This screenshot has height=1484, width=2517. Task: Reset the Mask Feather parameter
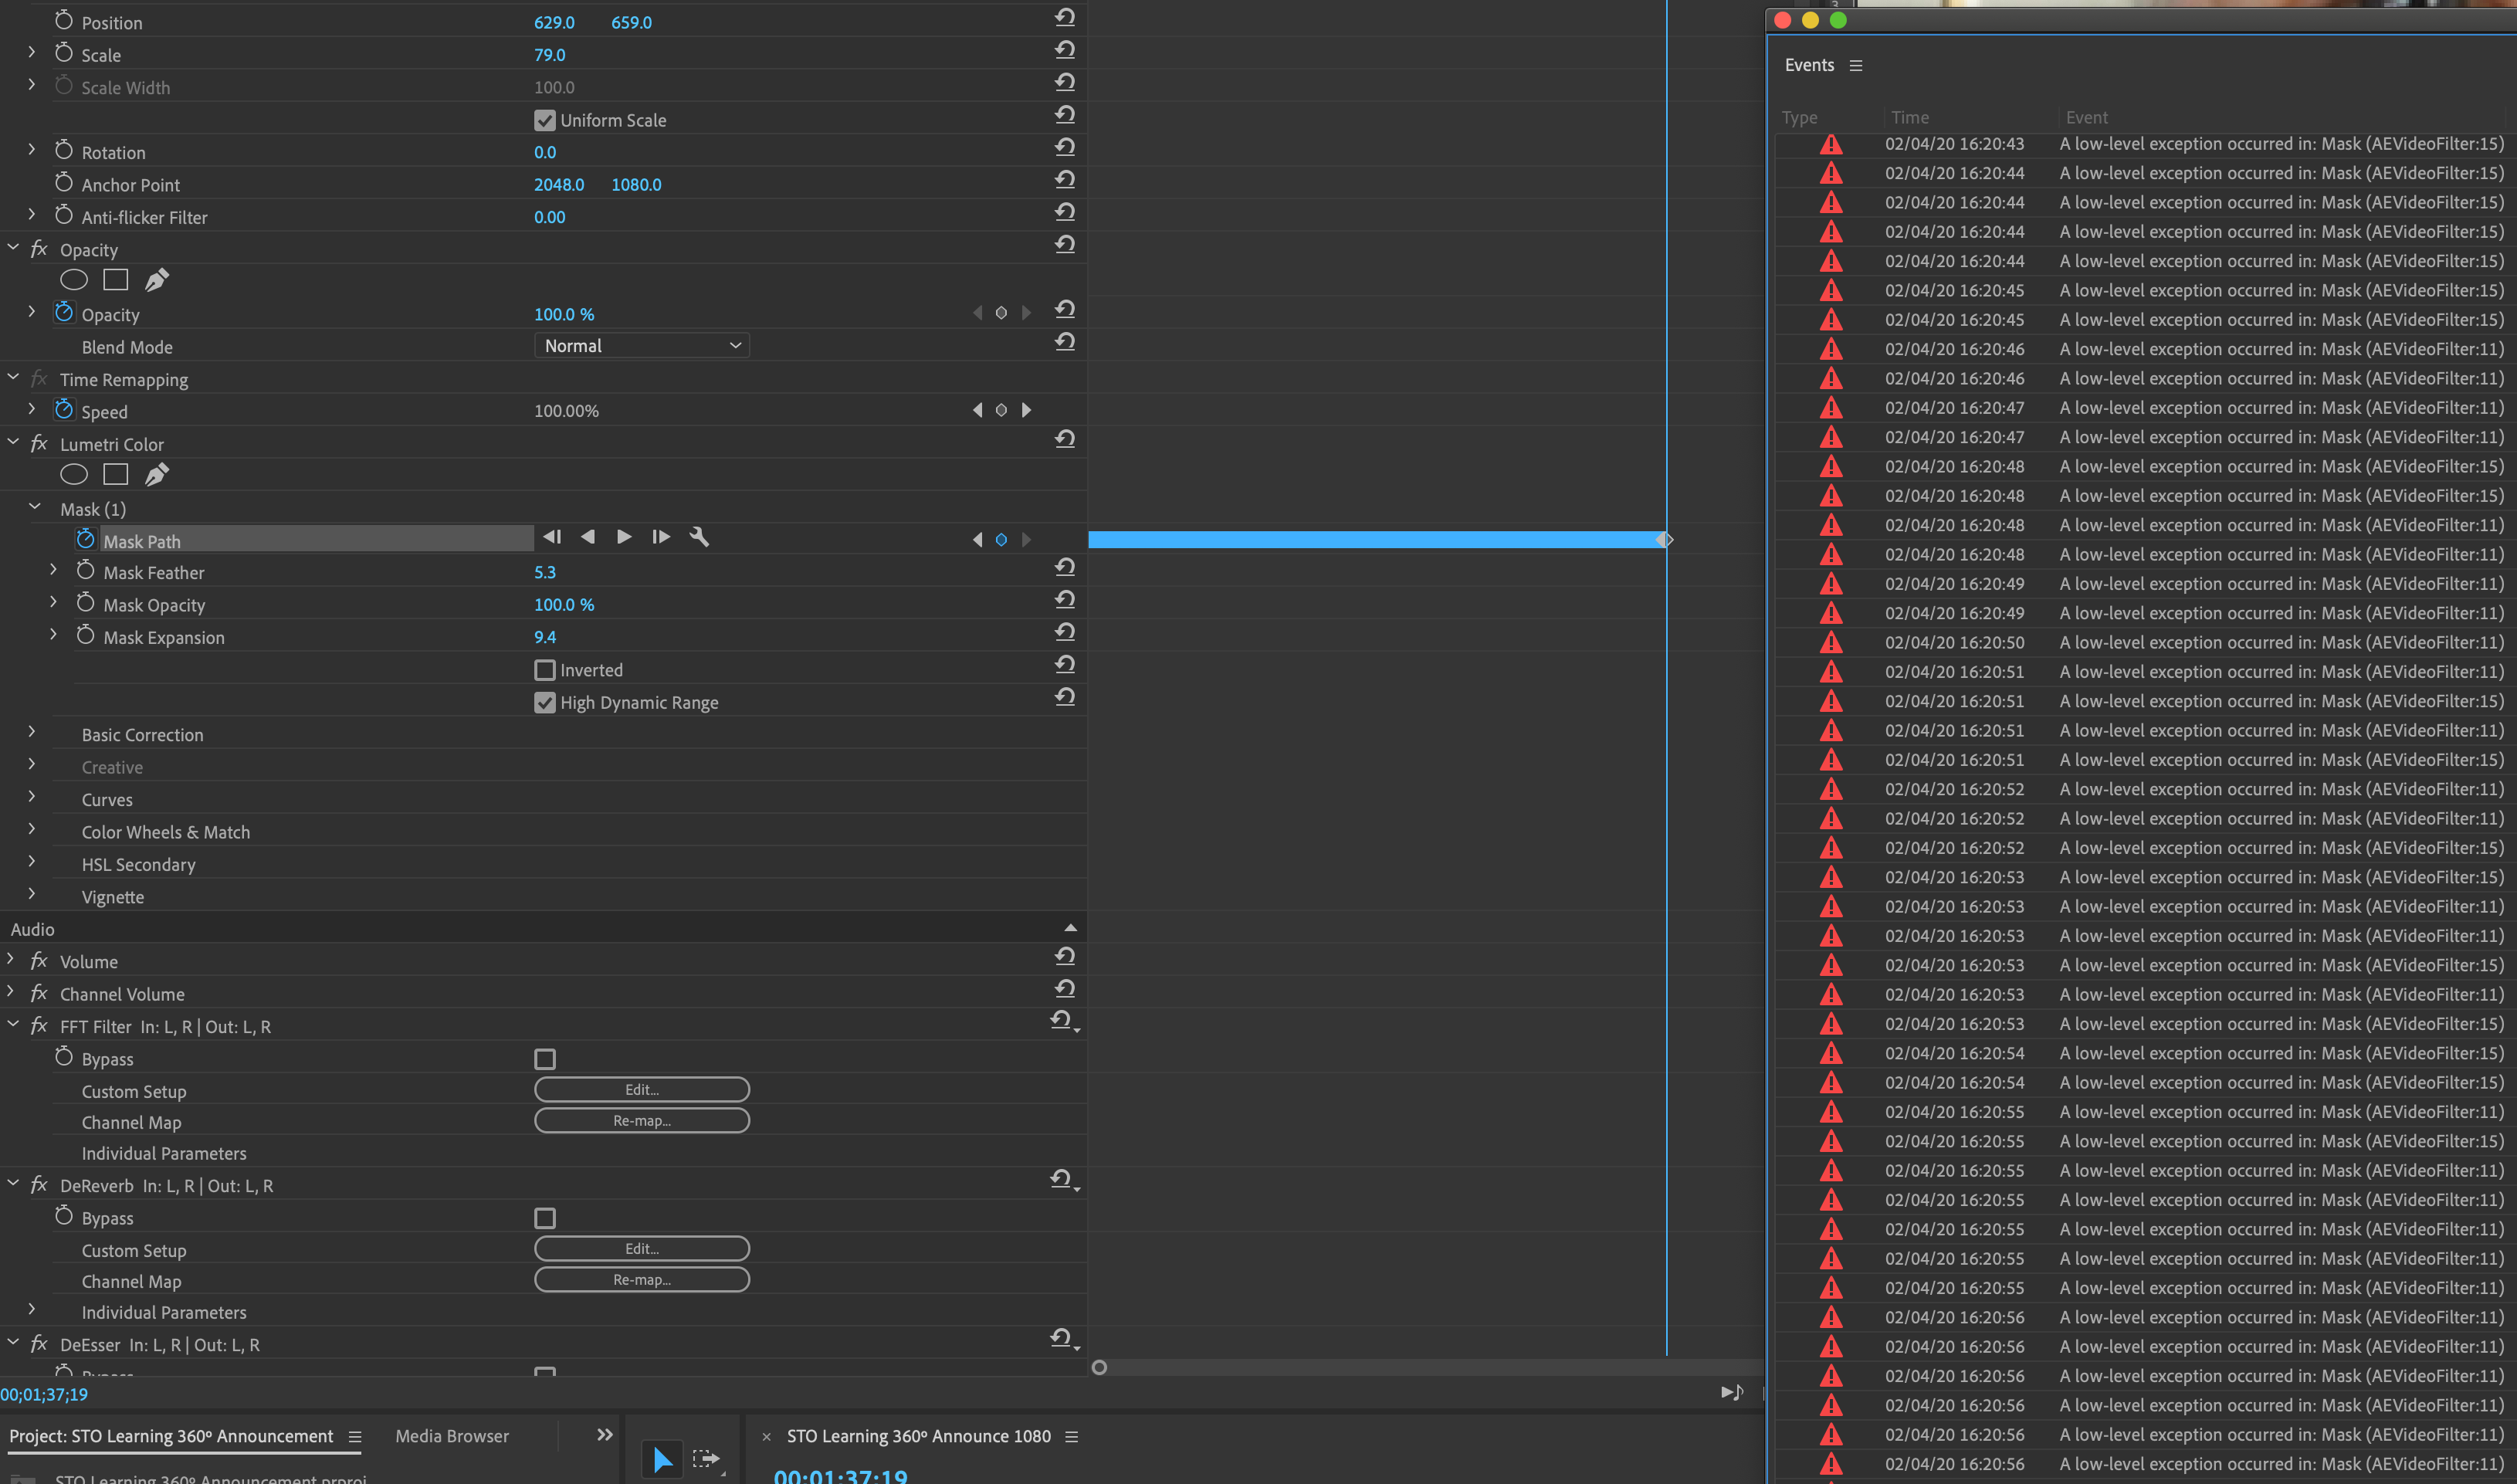point(1065,568)
